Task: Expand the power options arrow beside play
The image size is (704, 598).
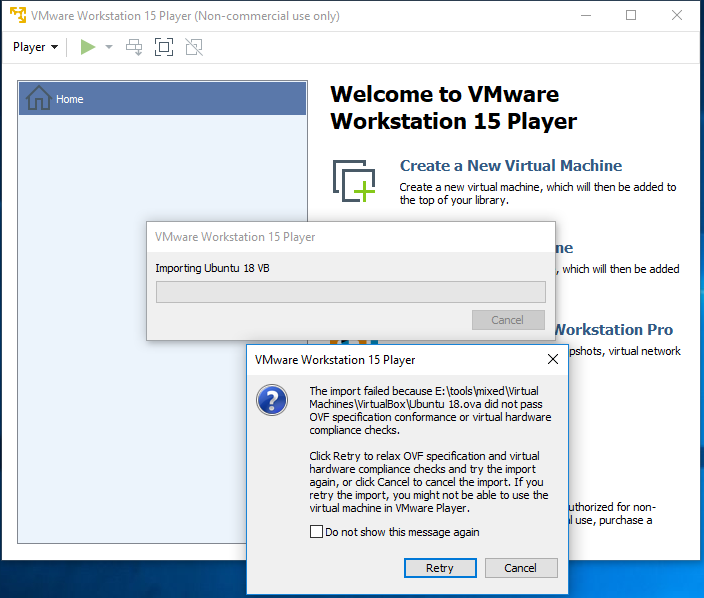Action: pos(109,47)
